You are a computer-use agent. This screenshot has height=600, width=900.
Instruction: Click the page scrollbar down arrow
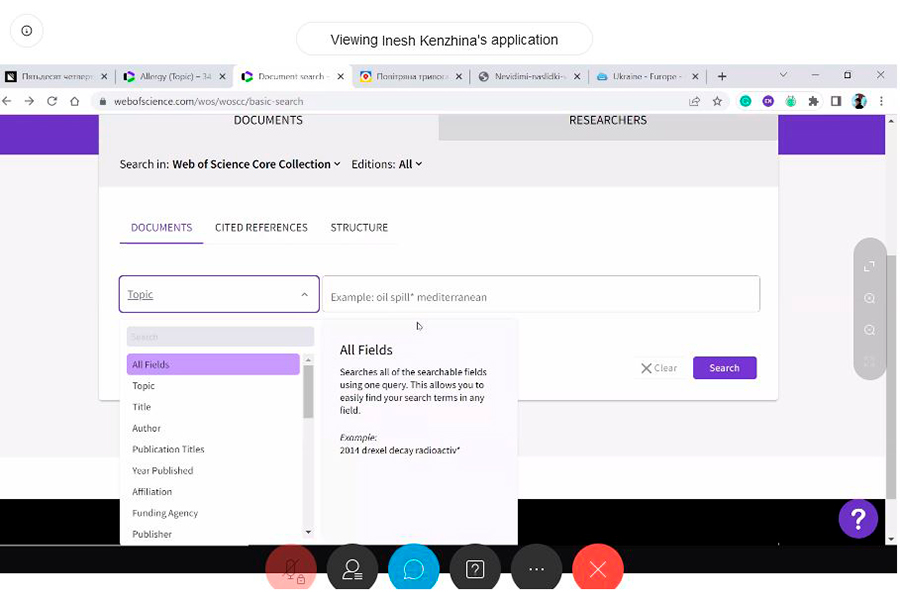(891, 539)
